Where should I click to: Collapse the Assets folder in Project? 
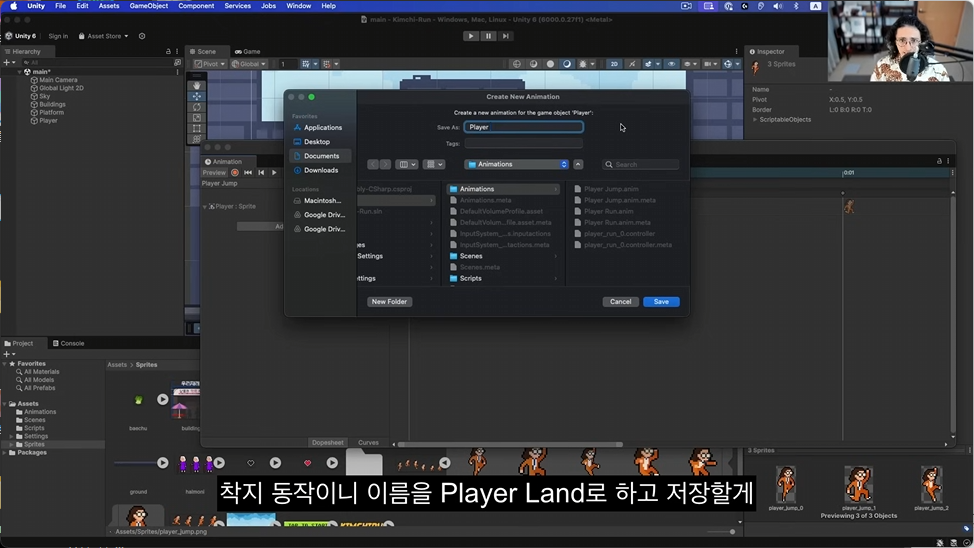pyautogui.click(x=5, y=404)
